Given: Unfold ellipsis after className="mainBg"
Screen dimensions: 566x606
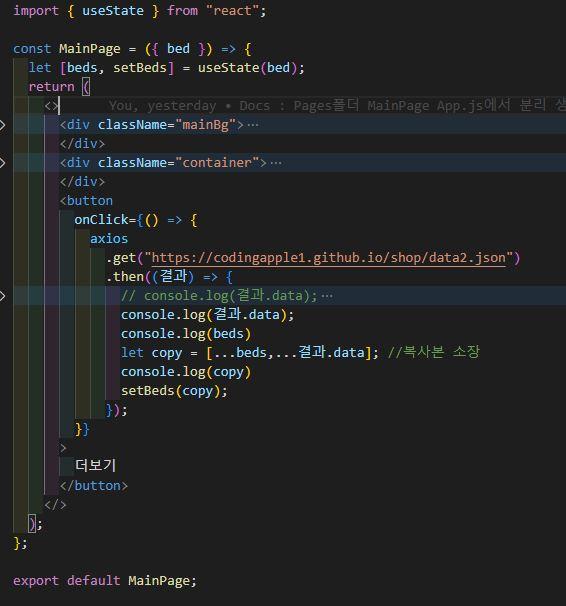Looking at the screenshot, I should [253, 125].
